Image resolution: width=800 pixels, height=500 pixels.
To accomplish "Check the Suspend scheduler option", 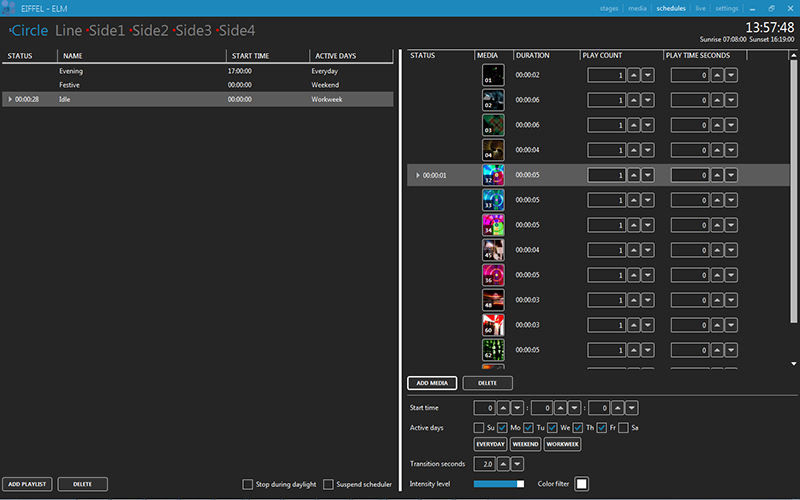I will point(329,484).
